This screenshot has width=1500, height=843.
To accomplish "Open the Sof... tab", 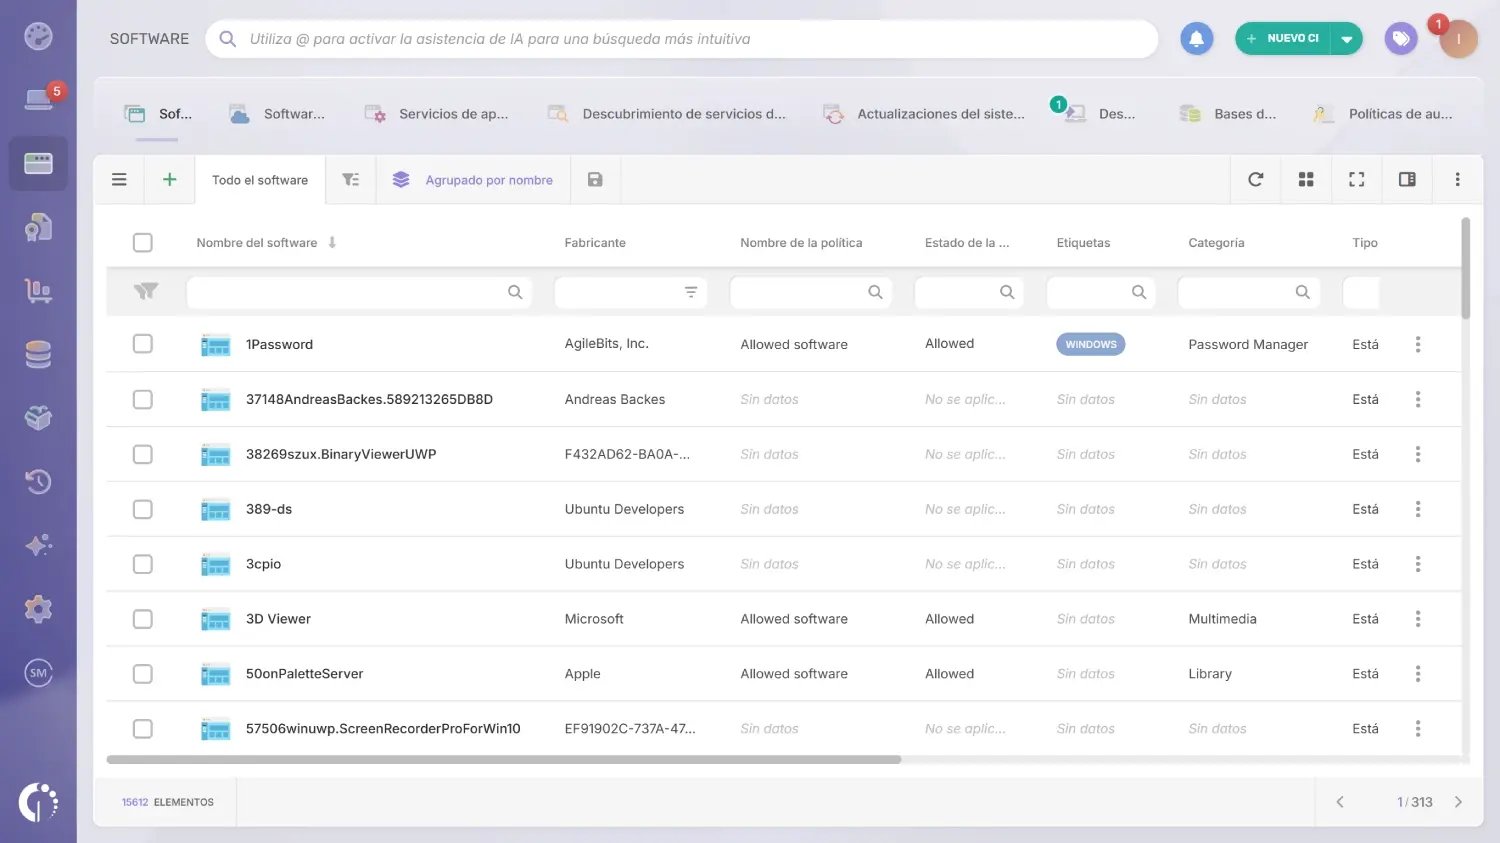I will click(157, 114).
